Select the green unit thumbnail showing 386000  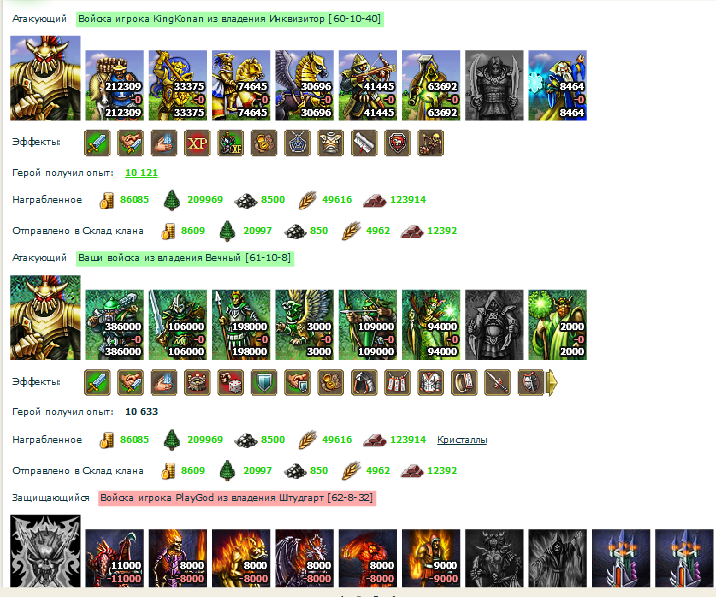click(x=115, y=325)
